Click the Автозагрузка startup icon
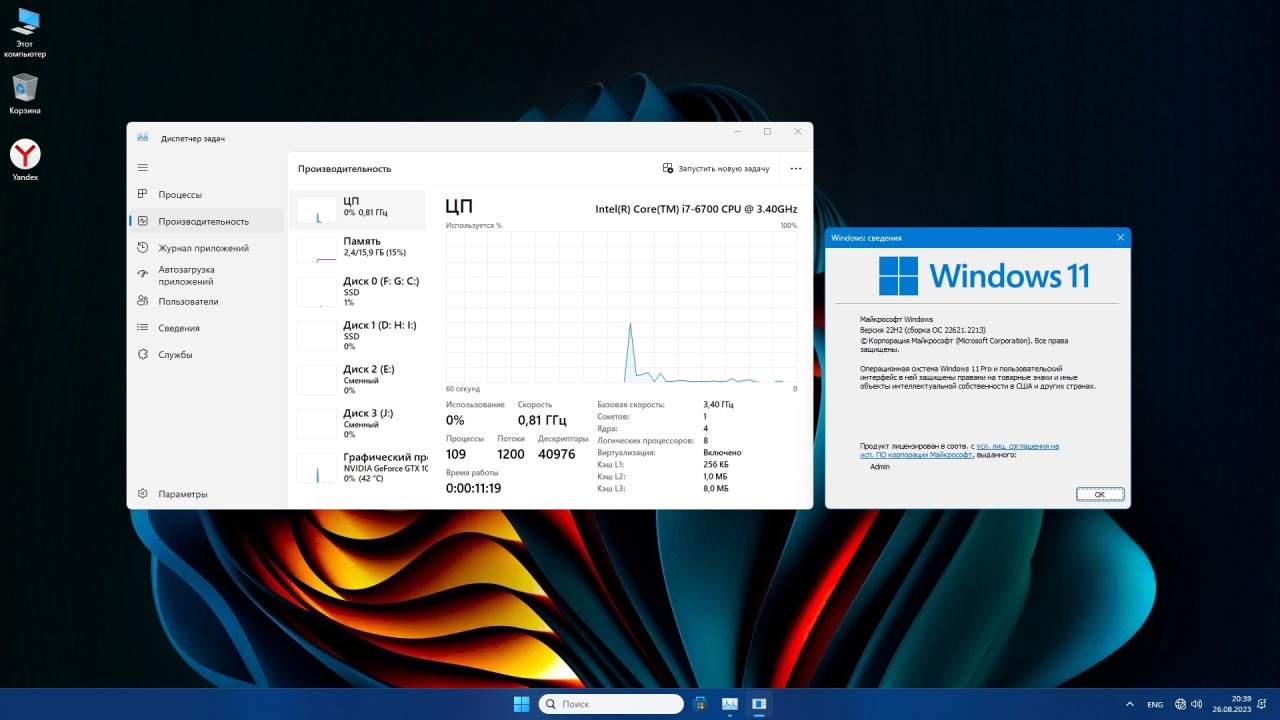 pos(143,275)
